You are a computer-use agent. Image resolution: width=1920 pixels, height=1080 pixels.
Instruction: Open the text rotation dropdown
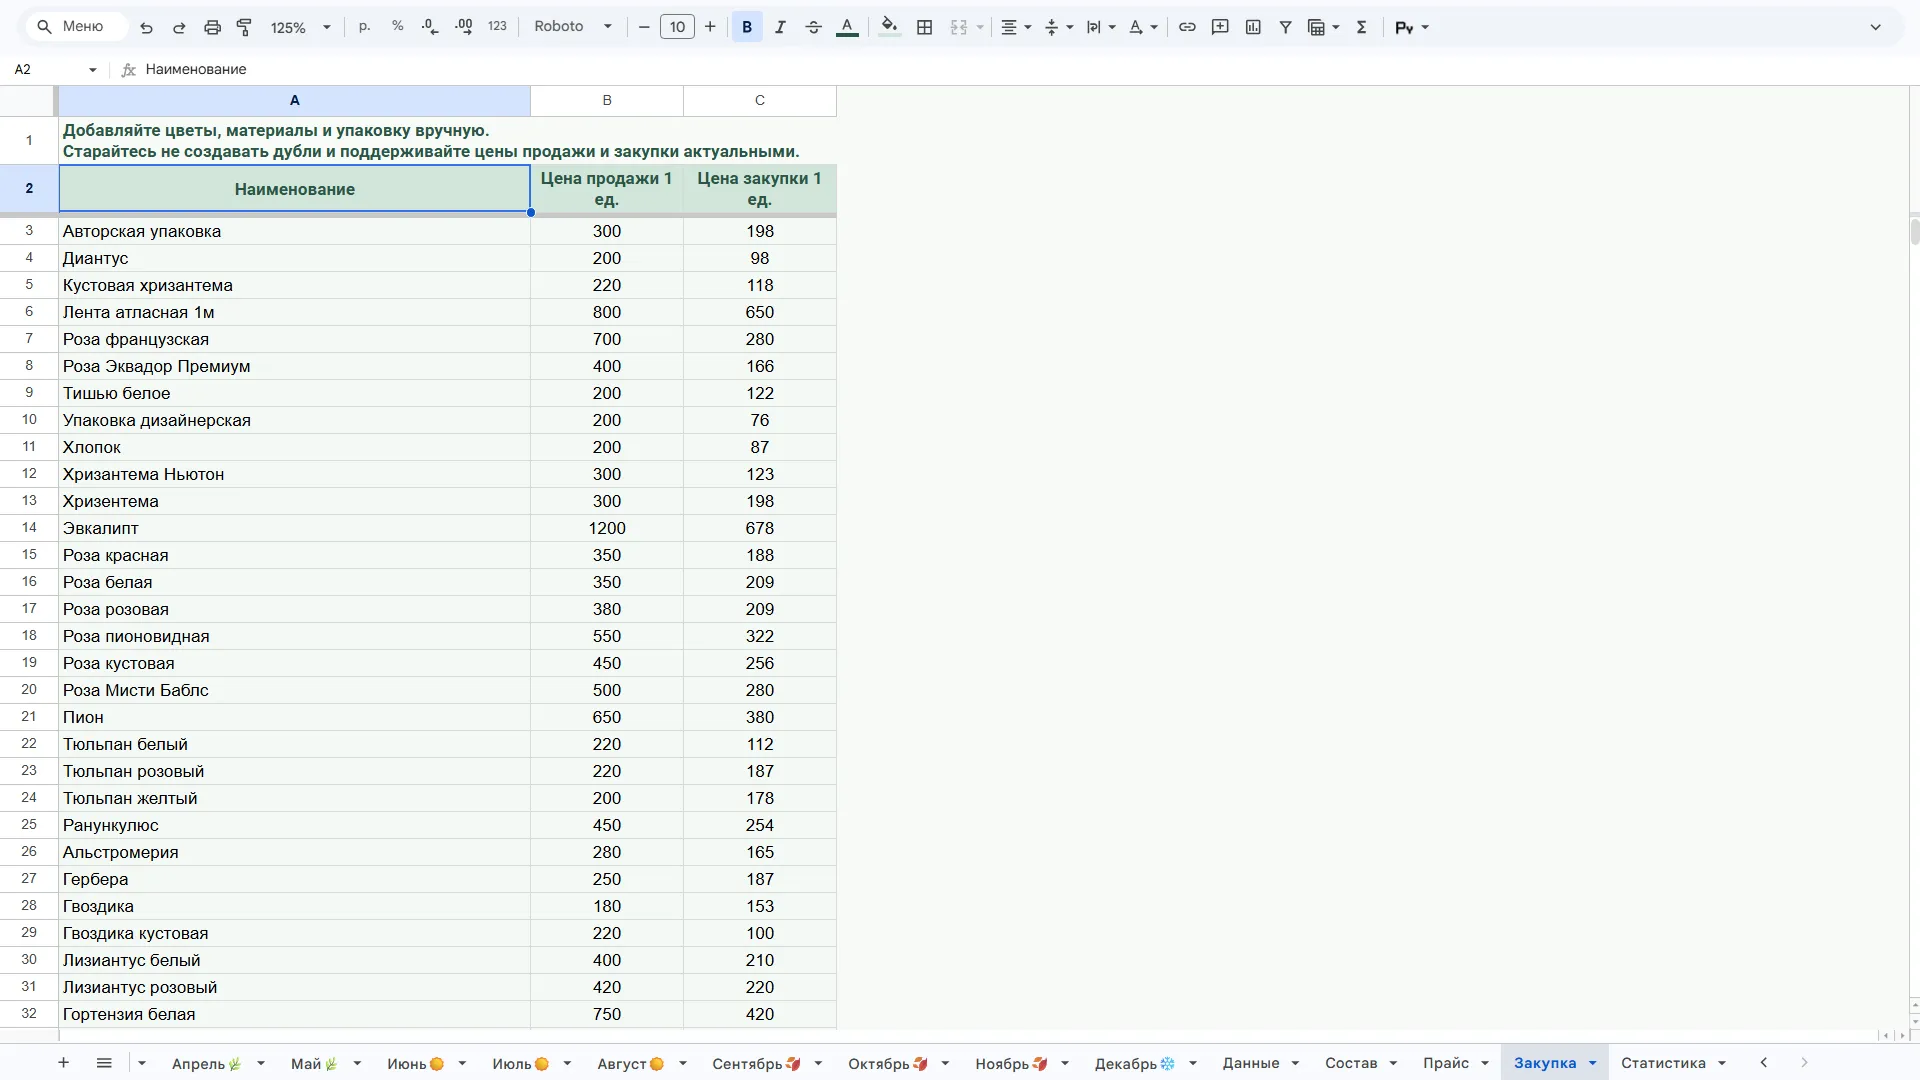pos(1143,27)
